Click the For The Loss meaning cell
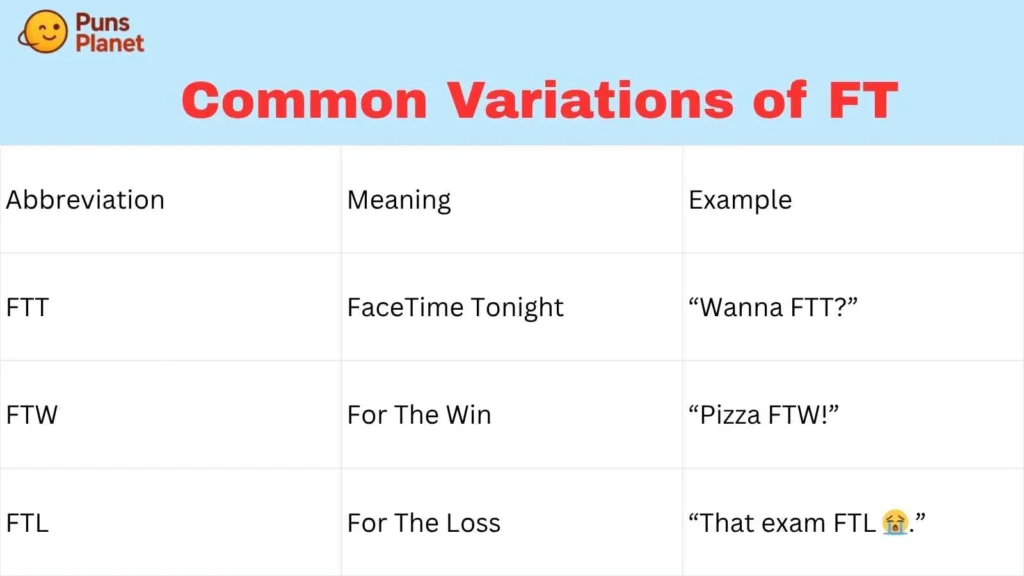 coord(424,523)
